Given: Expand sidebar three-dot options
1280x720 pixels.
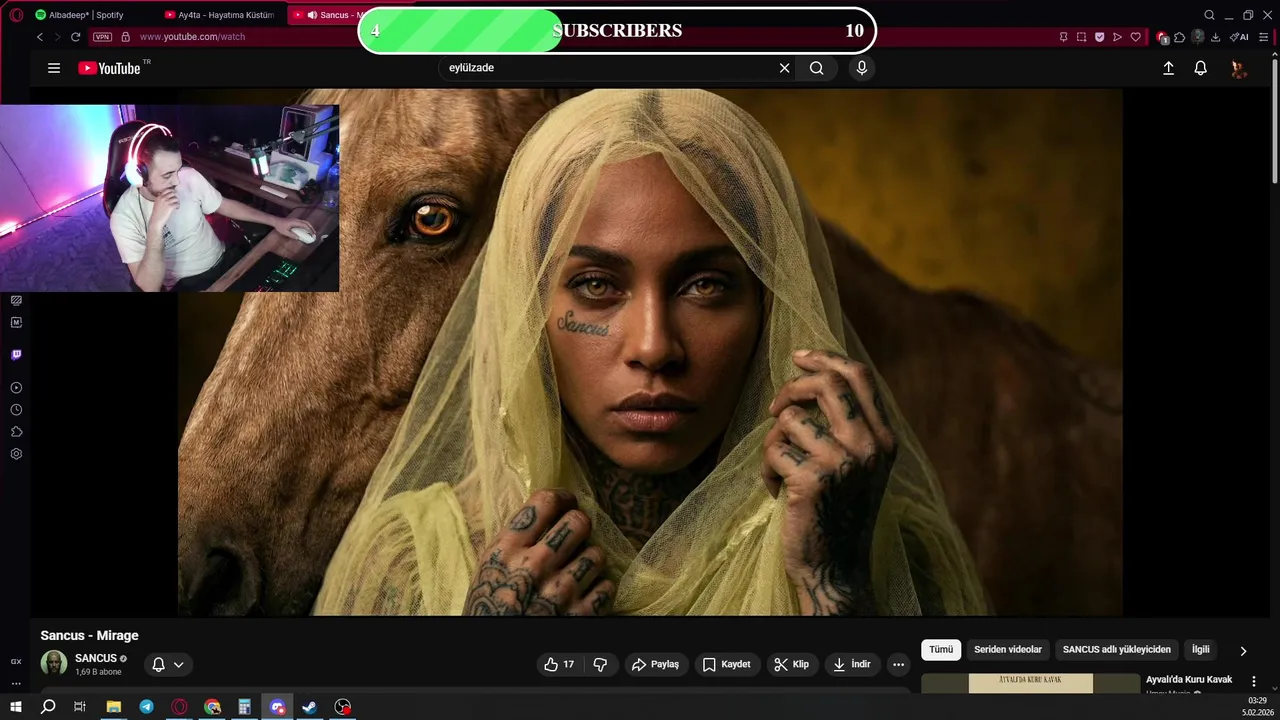Looking at the screenshot, I should [x=16, y=683].
